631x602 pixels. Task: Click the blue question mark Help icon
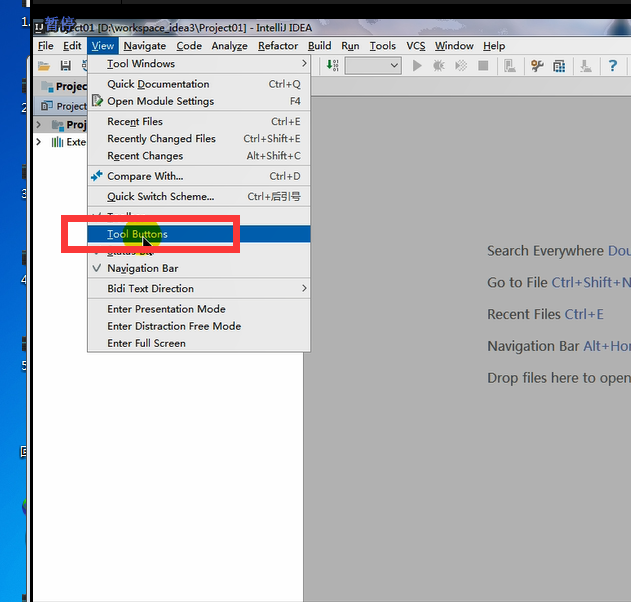[x=612, y=65]
